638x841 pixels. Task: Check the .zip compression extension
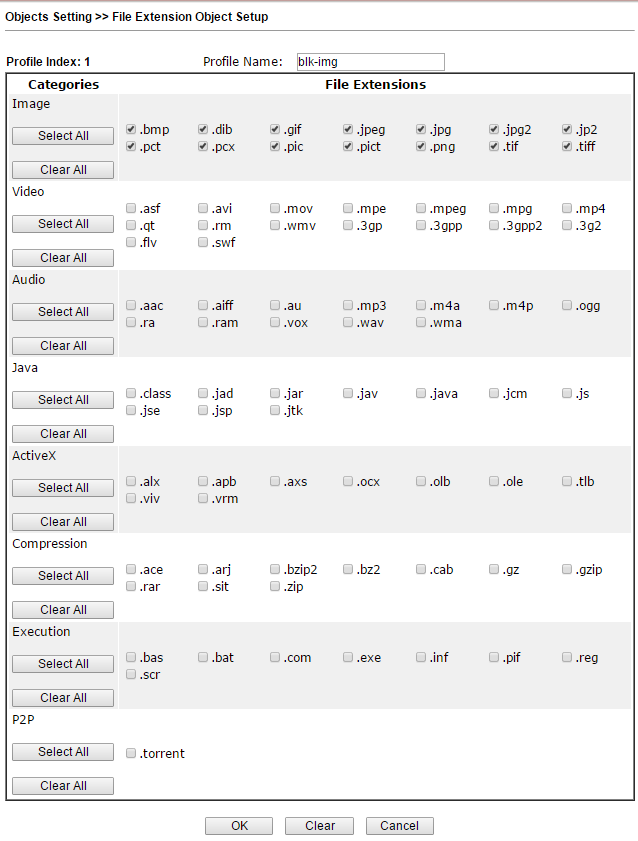tap(275, 587)
